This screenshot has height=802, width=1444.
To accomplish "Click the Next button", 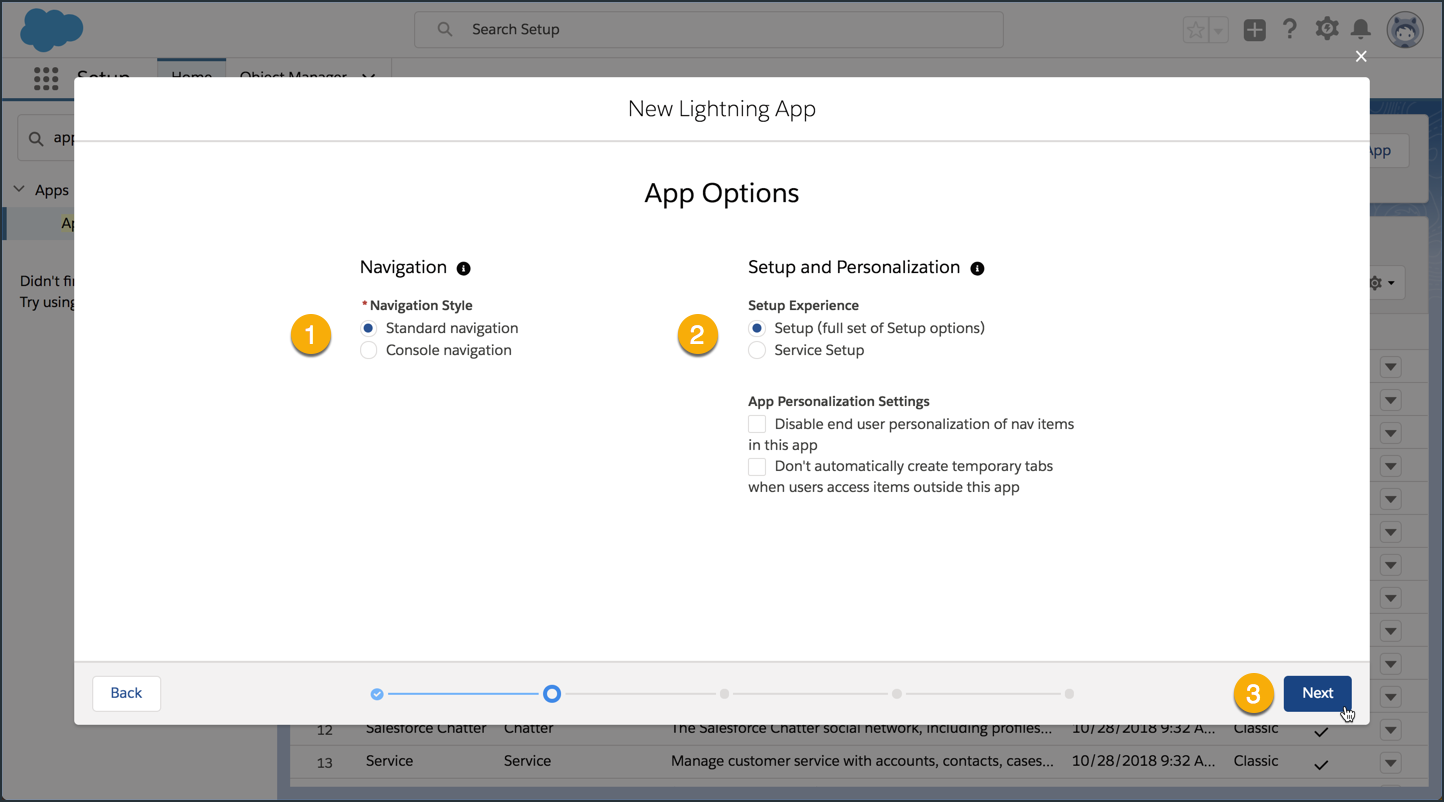I will (1317, 693).
